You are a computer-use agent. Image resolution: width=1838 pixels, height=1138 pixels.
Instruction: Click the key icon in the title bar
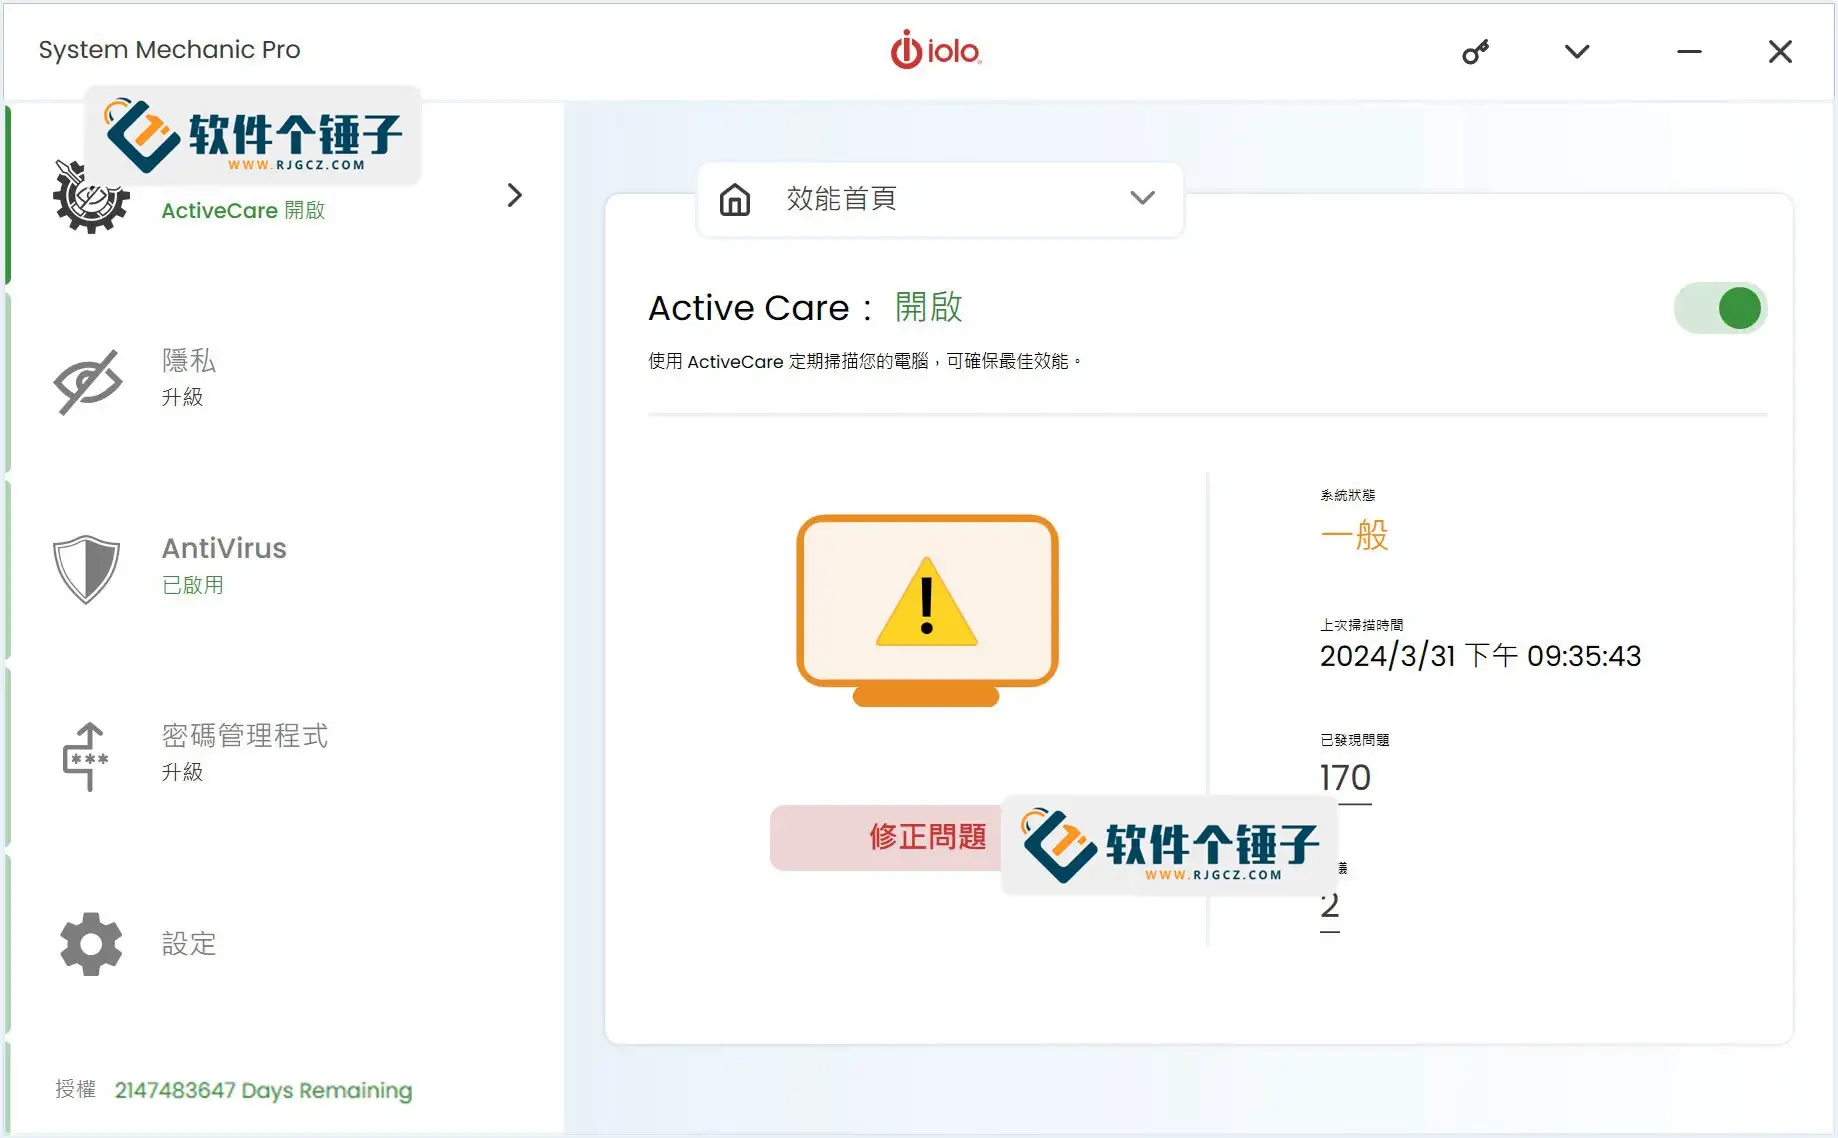coord(1476,51)
